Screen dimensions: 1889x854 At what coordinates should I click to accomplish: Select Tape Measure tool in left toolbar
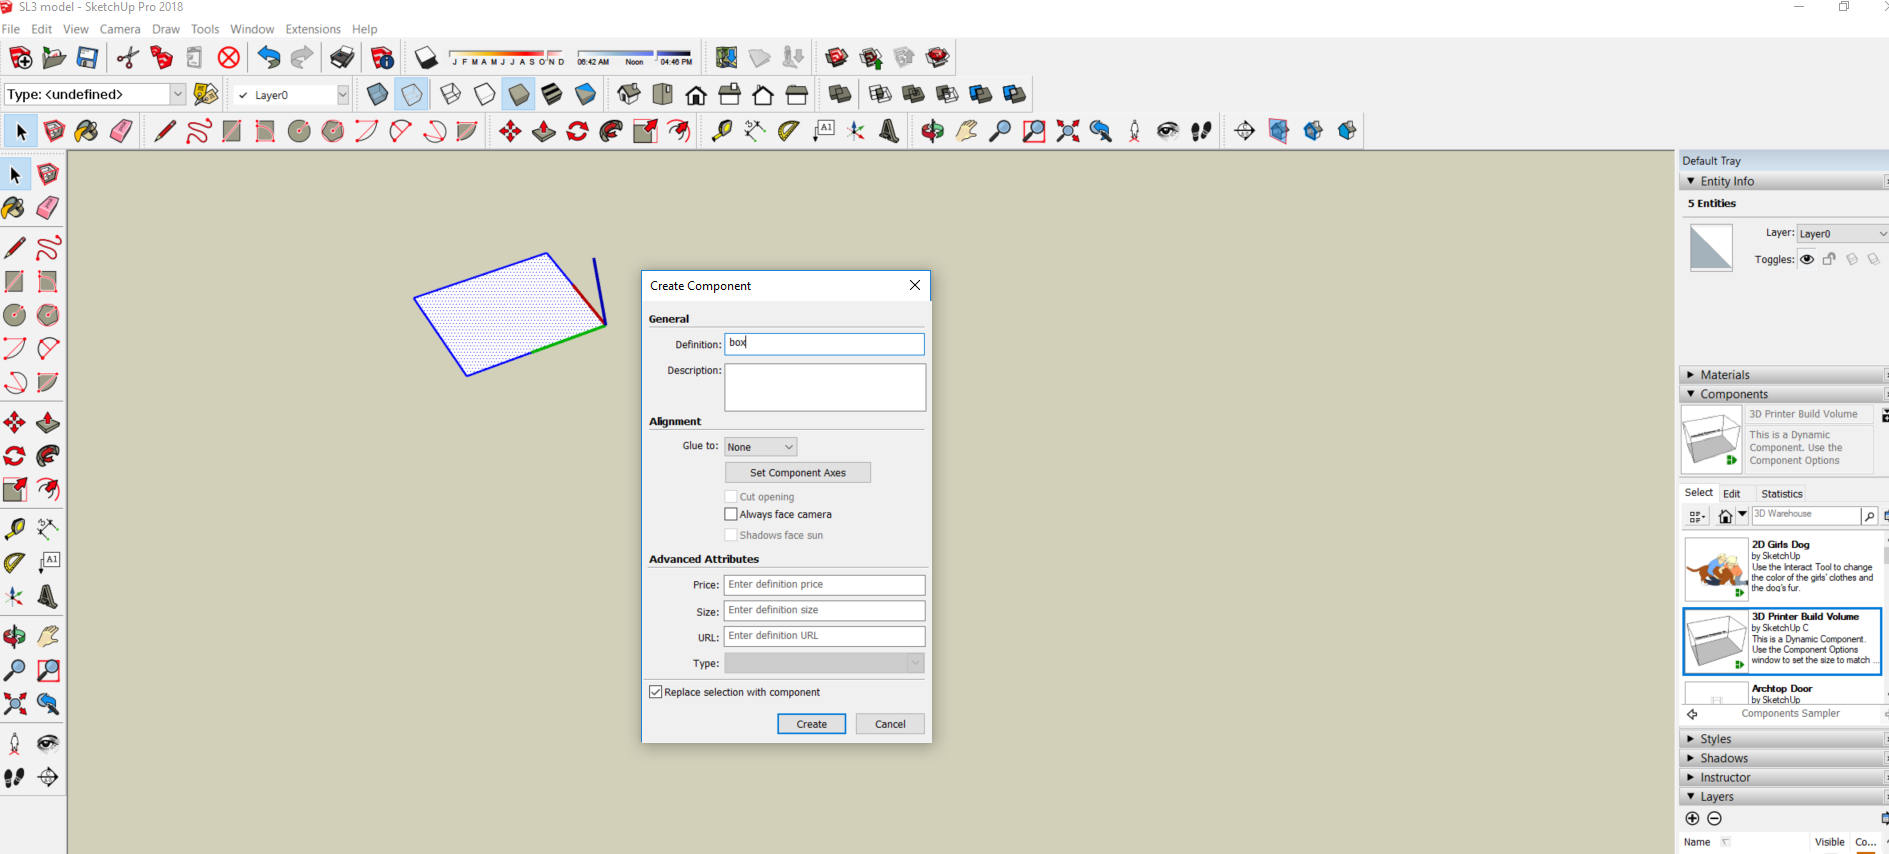tap(14, 528)
